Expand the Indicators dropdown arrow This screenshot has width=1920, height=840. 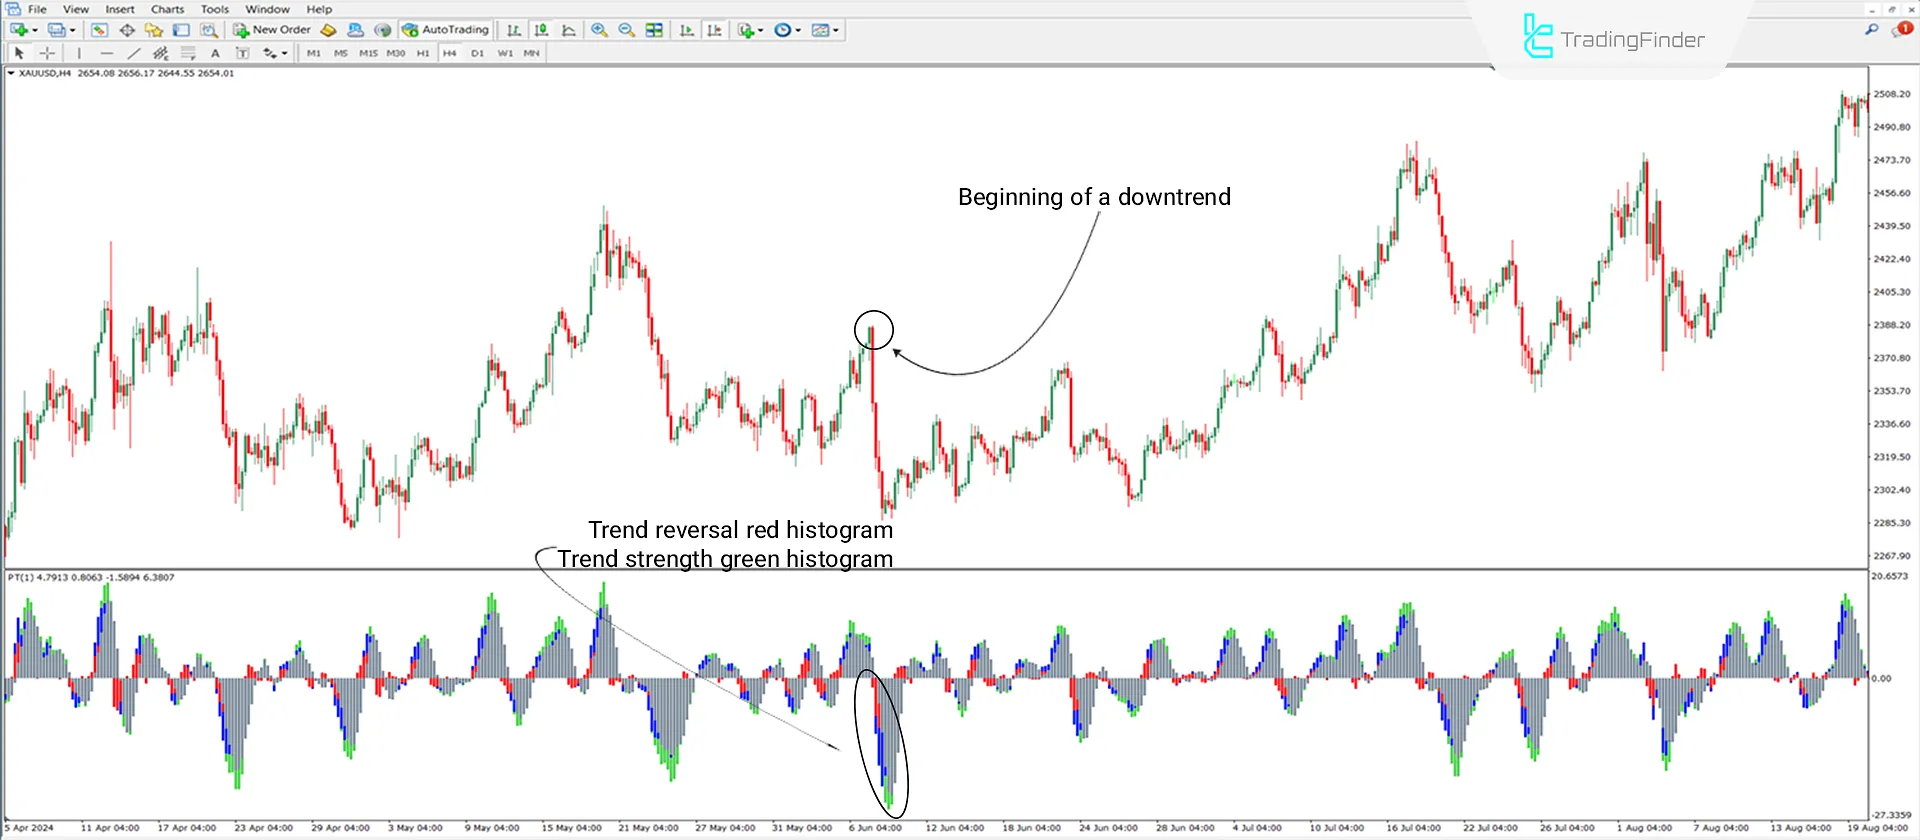click(x=761, y=30)
